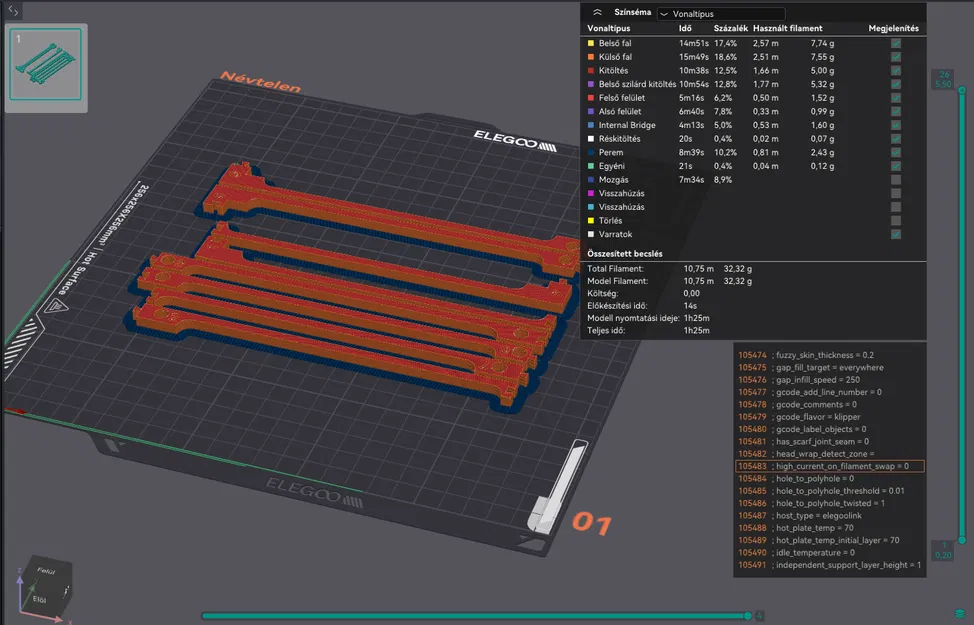The image size is (974, 625).
Task: Click the Total Filament label
Action: [x=616, y=269]
